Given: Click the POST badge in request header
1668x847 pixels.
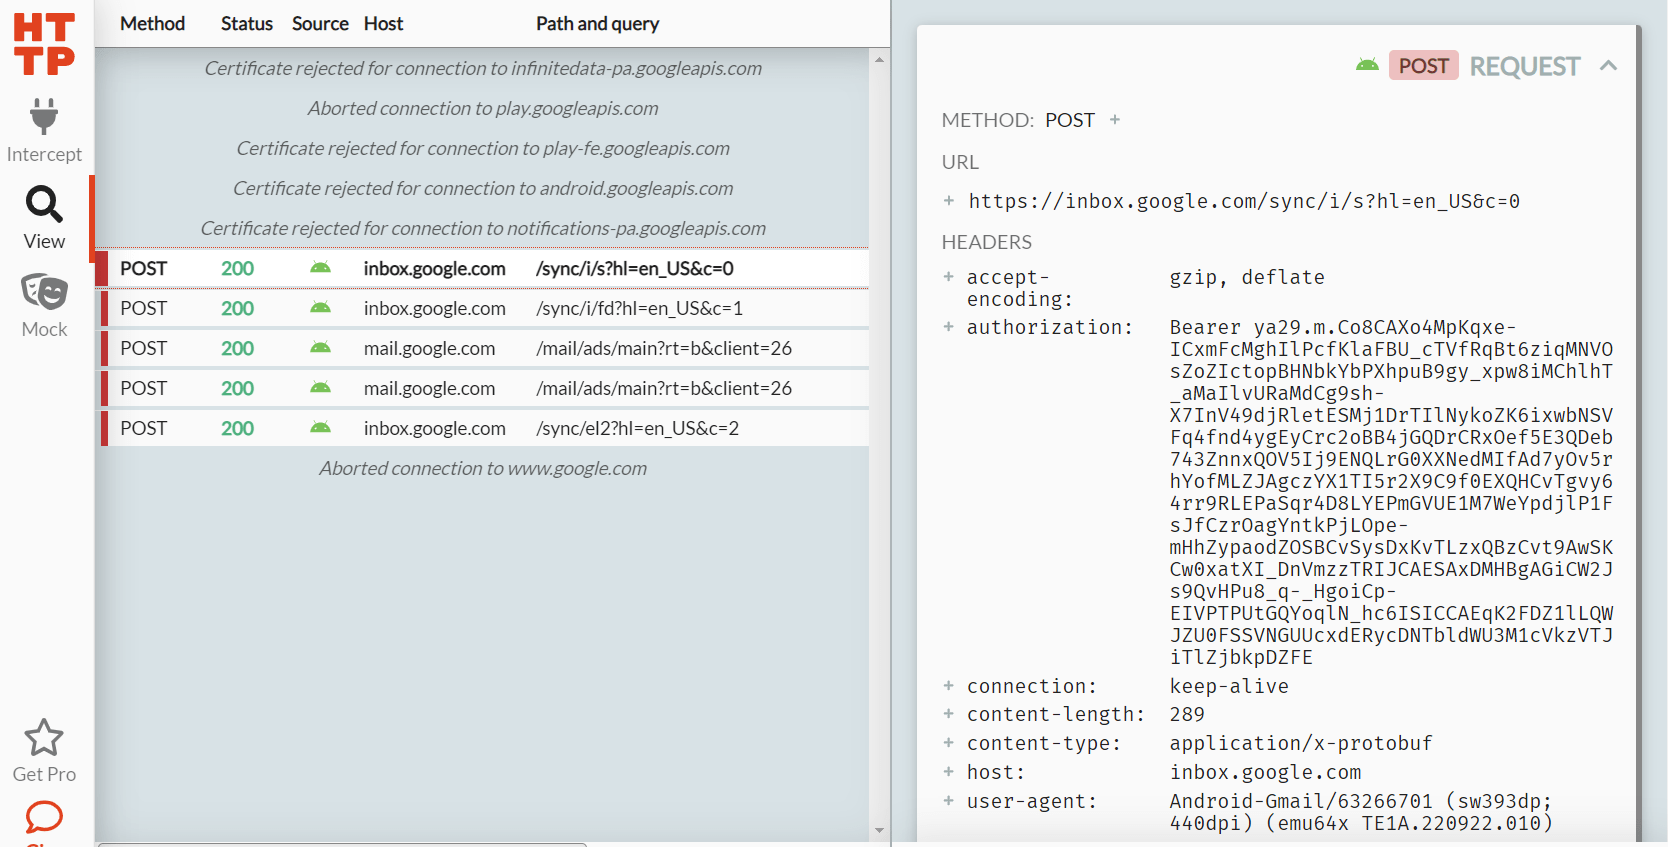Looking at the screenshot, I should 1423,66.
